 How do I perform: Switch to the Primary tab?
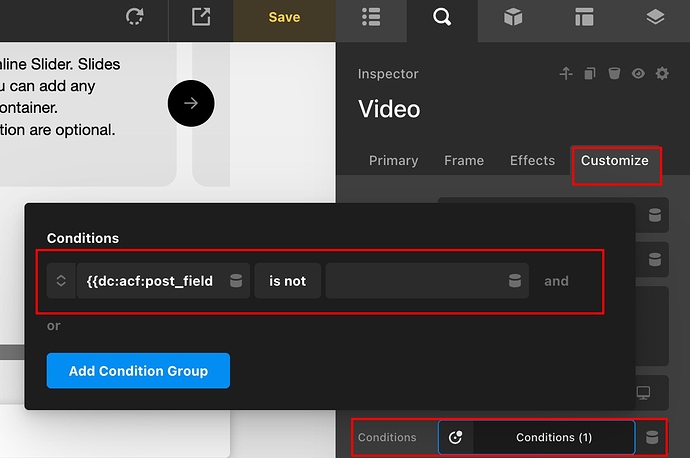(x=393, y=161)
